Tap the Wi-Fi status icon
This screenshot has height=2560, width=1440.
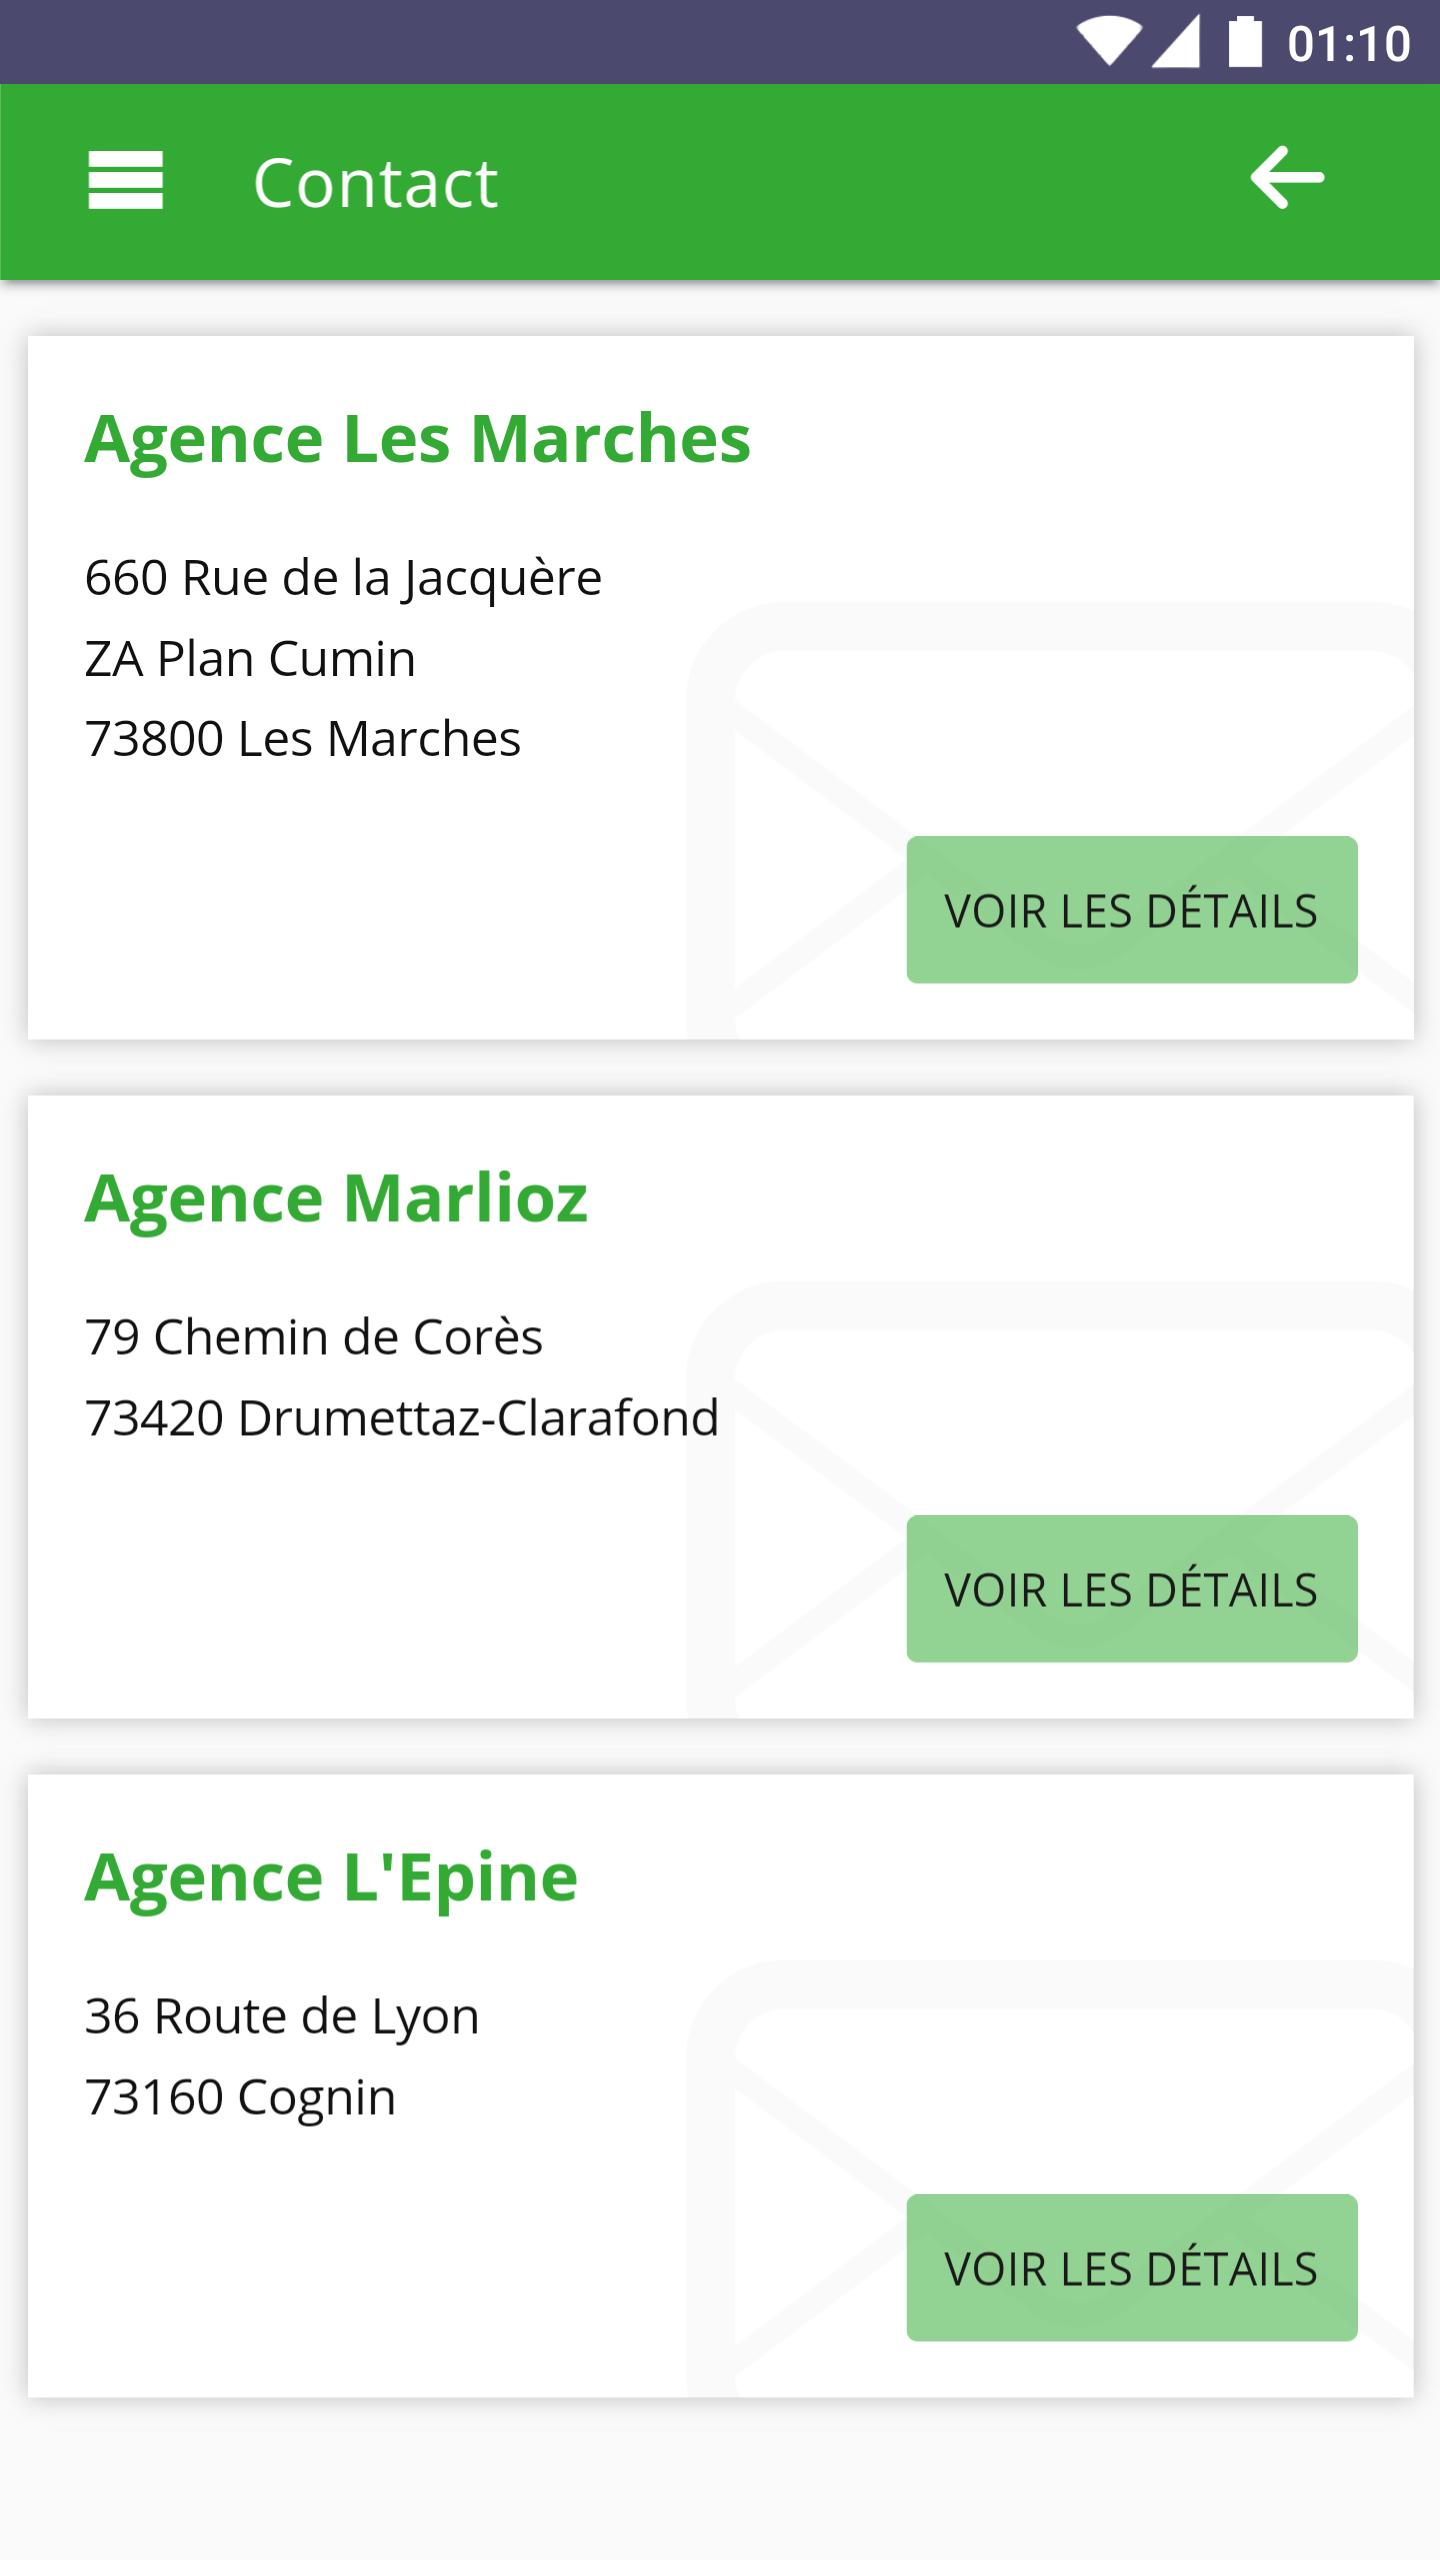1107,43
